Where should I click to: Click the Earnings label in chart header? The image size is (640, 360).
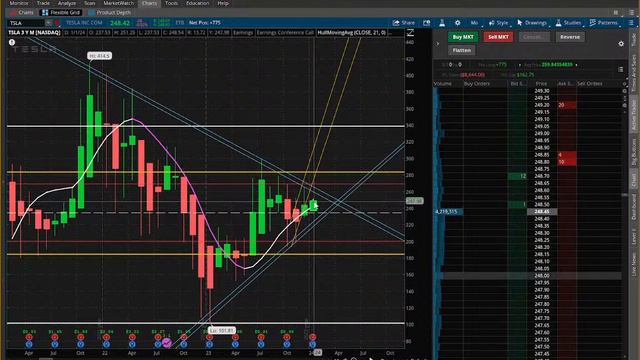point(243,33)
